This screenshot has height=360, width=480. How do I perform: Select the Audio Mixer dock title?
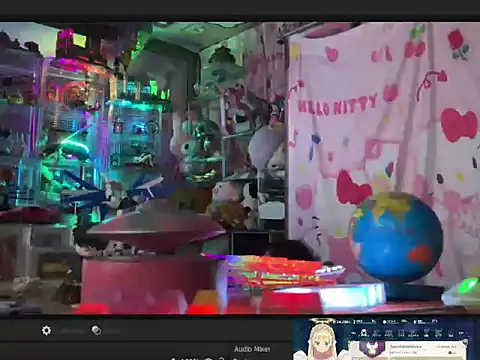pos(252,349)
